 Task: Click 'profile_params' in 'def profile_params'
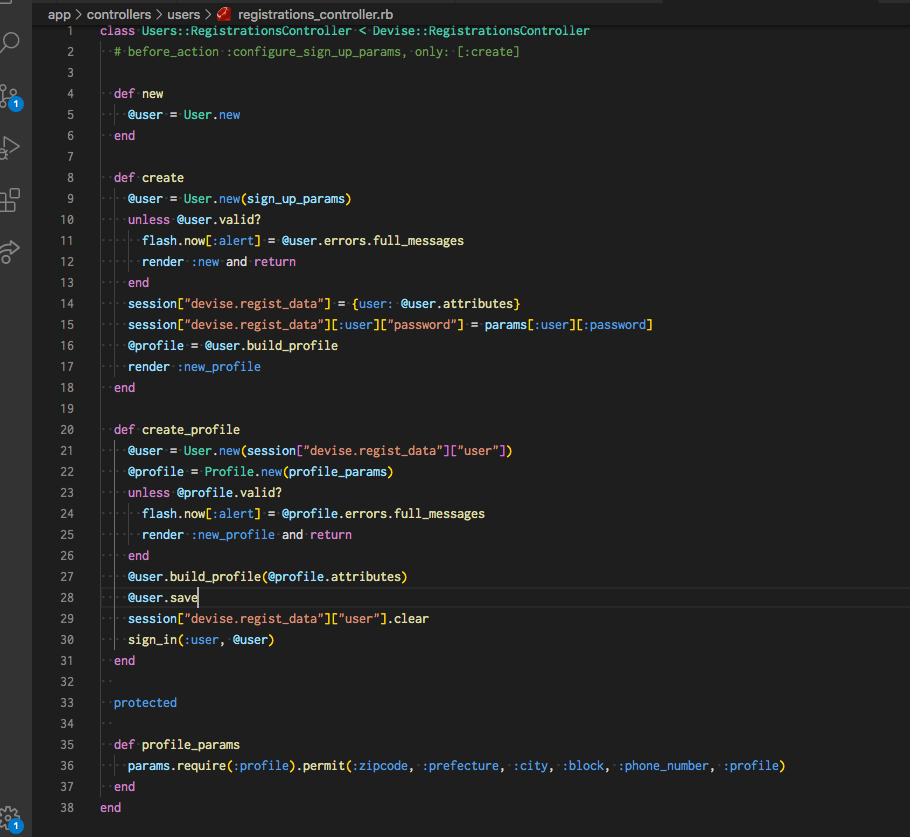click(191, 745)
